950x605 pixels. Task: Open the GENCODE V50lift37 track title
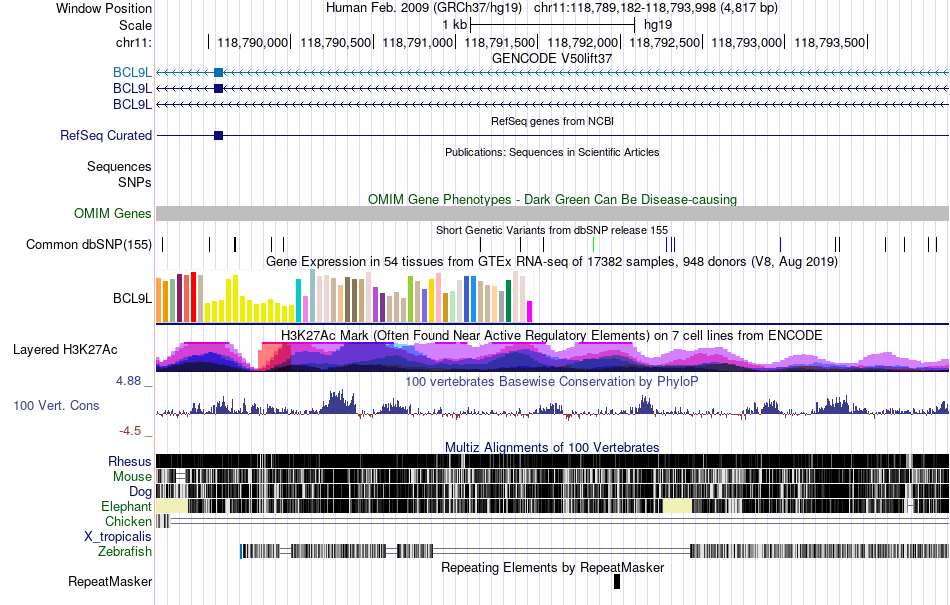551,59
